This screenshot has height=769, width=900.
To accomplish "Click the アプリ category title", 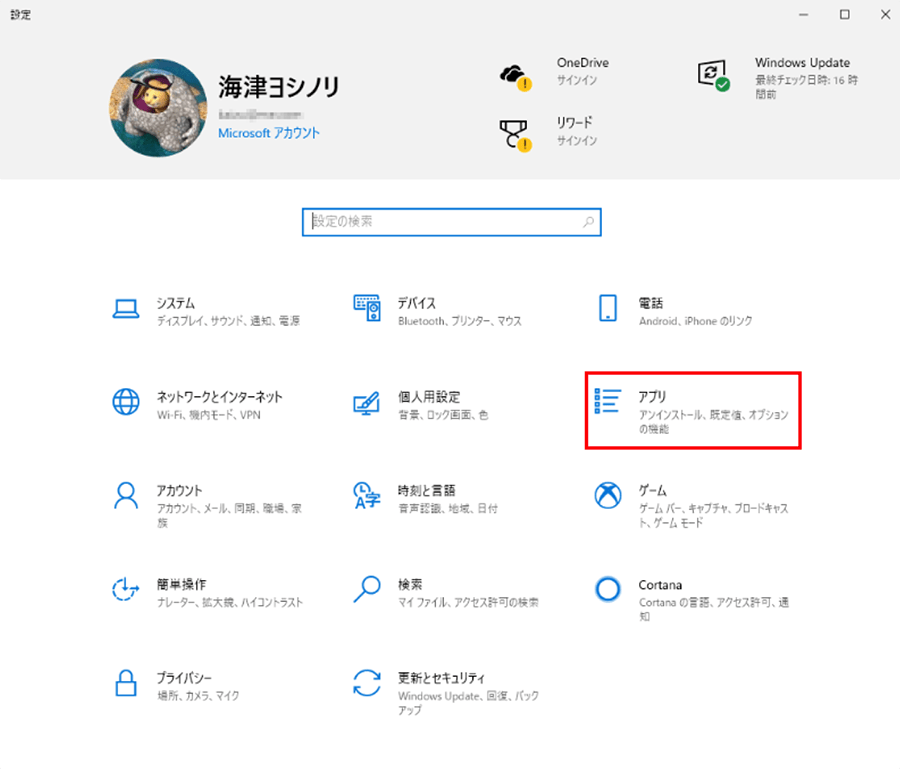I will coord(653,397).
